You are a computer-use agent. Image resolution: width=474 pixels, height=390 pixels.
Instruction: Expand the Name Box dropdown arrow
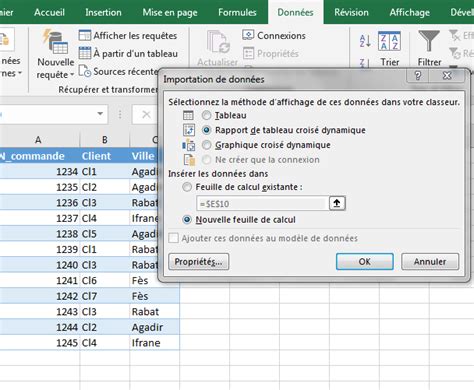tap(100, 114)
